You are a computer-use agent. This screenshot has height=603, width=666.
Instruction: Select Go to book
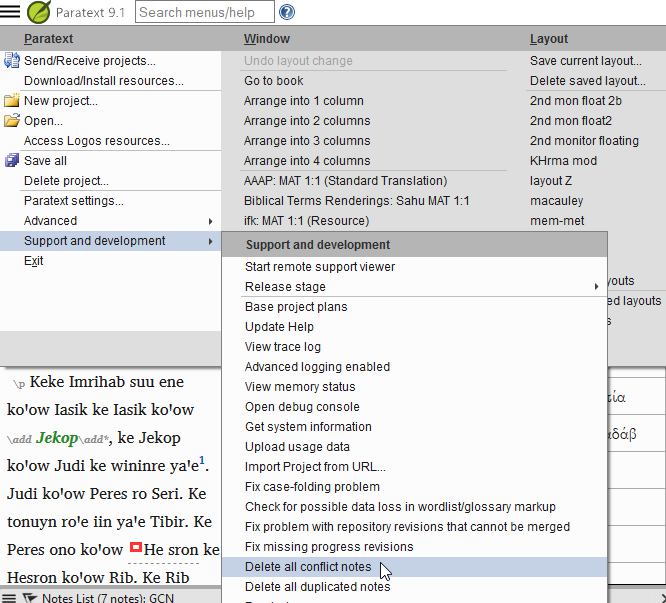pyautogui.click(x=274, y=81)
